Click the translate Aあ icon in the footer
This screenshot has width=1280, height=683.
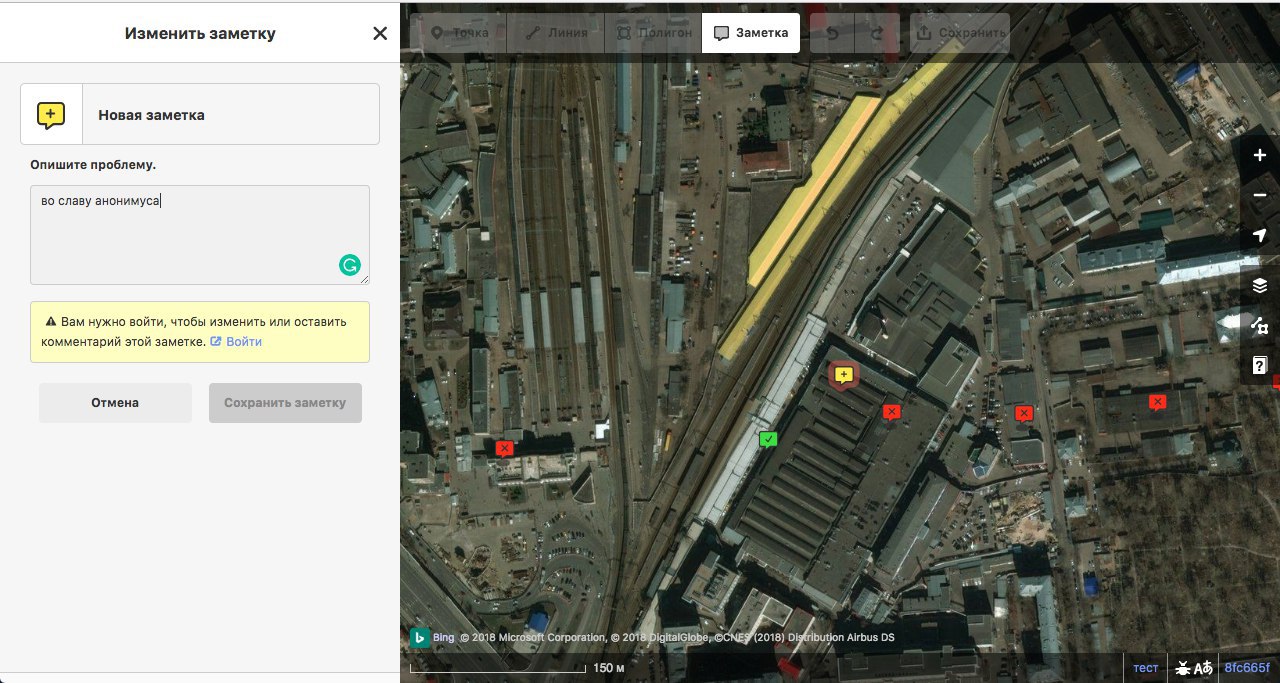coord(1204,668)
